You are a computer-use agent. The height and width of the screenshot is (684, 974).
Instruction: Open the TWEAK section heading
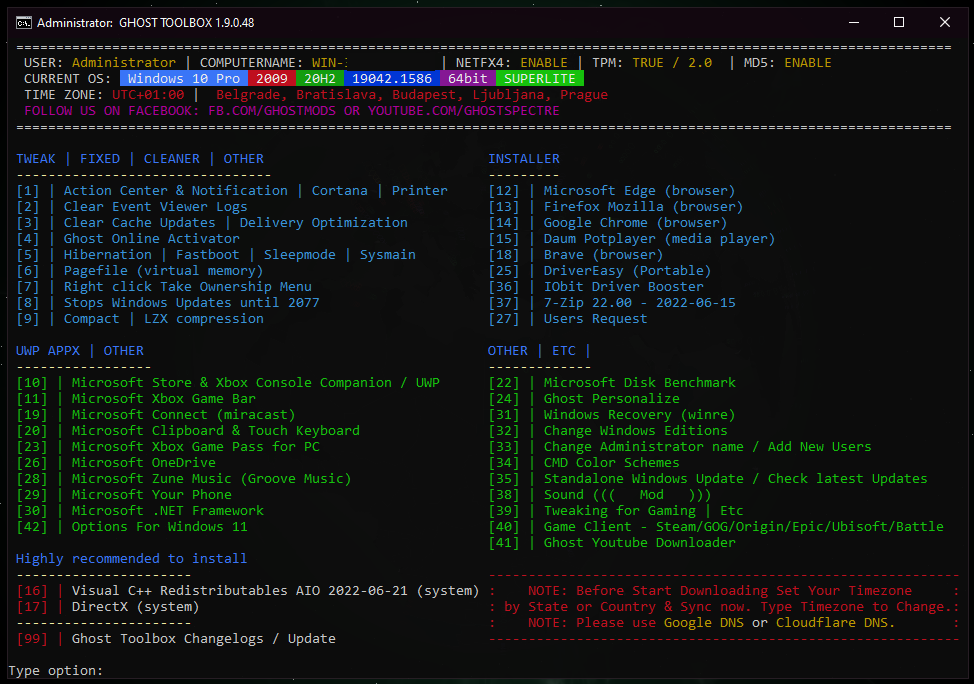[36, 158]
